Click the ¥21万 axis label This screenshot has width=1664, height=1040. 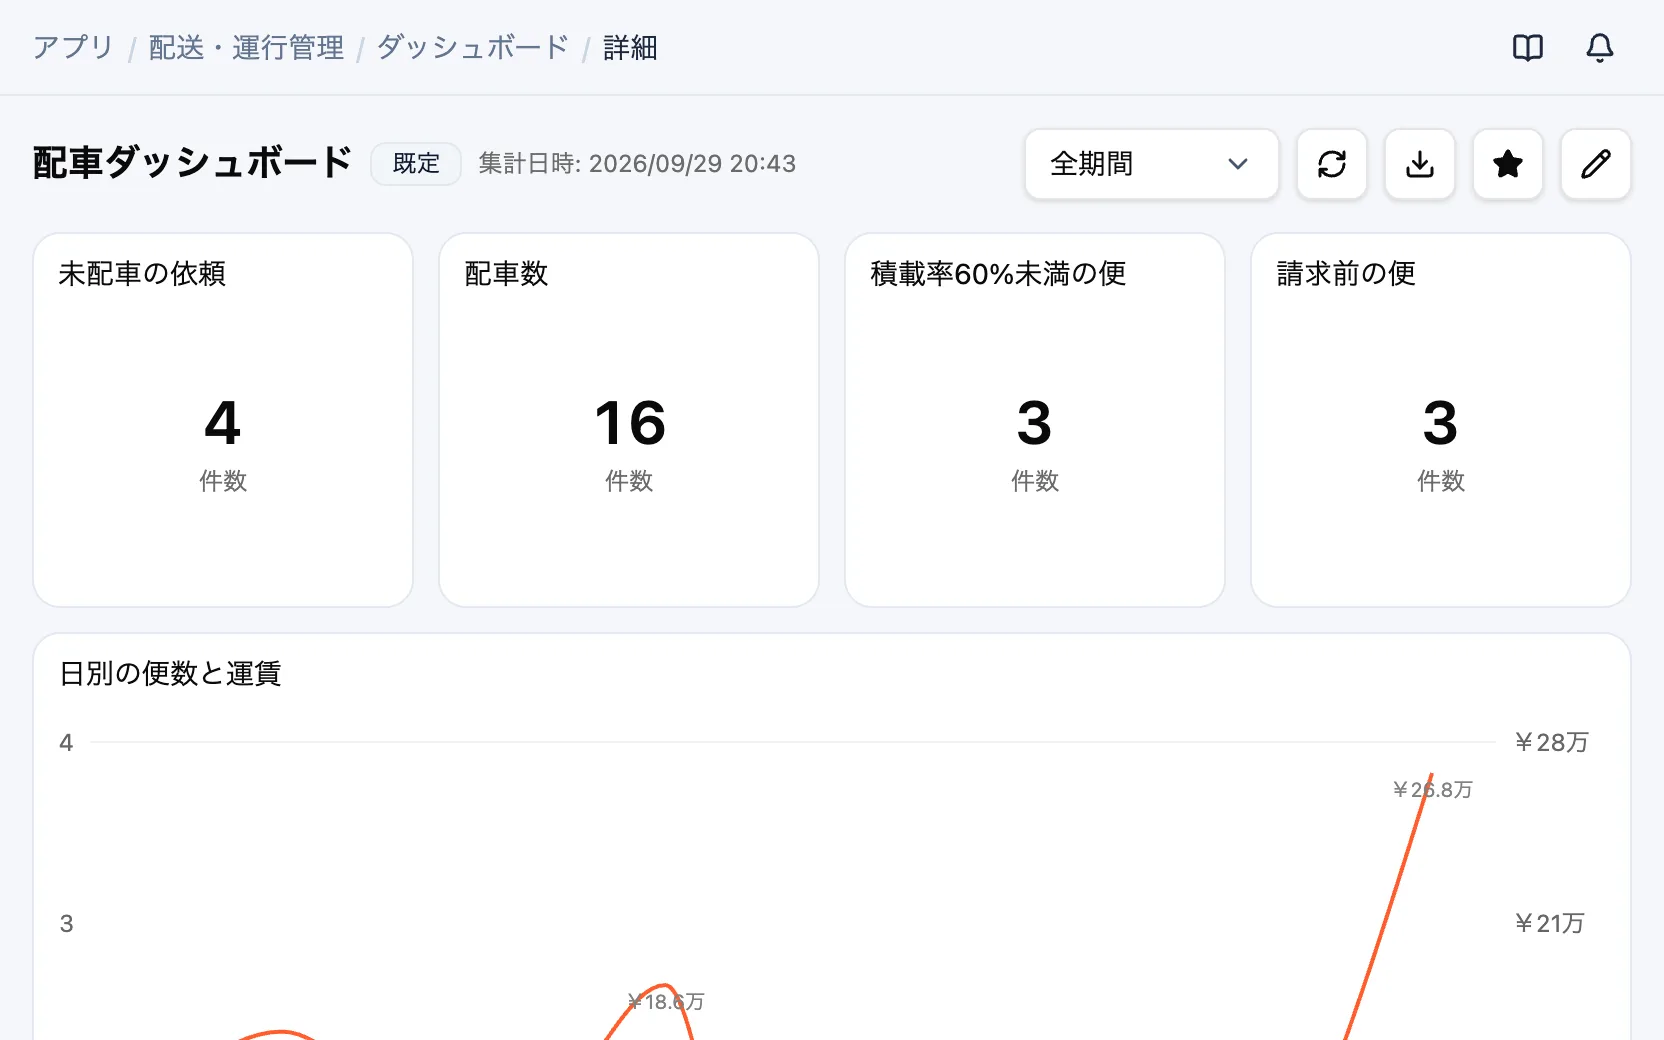pyautogui.click(x=1549, y=923)
